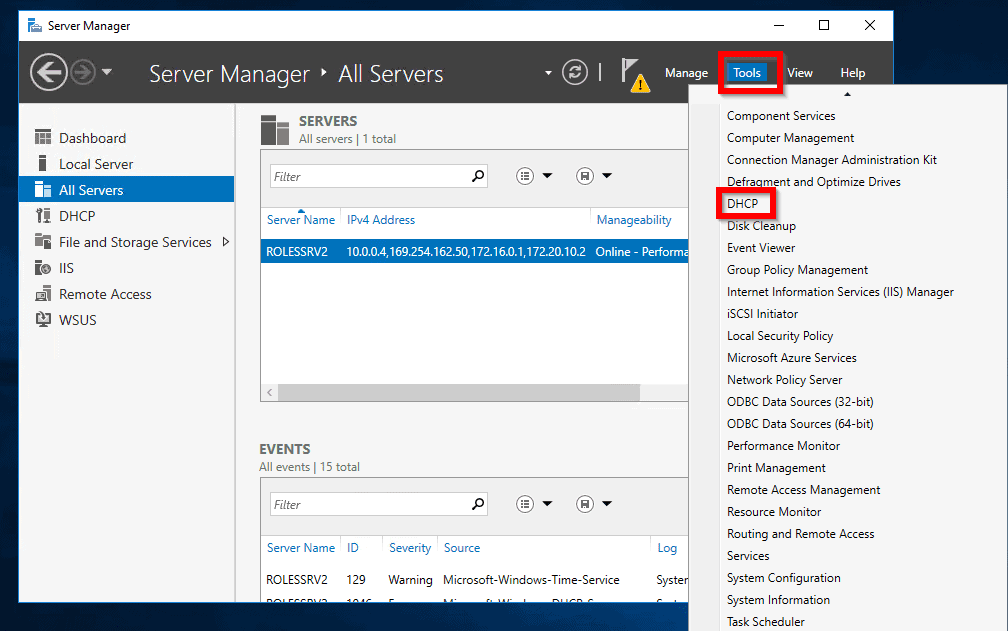
Task: Select the Microsoft-Windows-Time-Service event row
Action: 474,580
